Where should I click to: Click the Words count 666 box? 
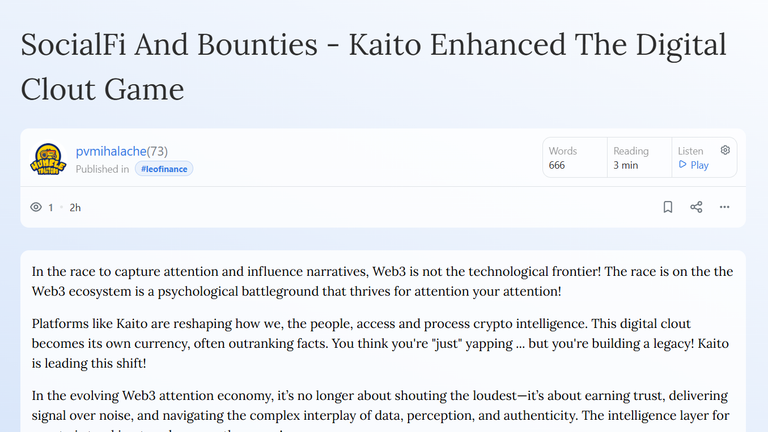coord(575,158)
